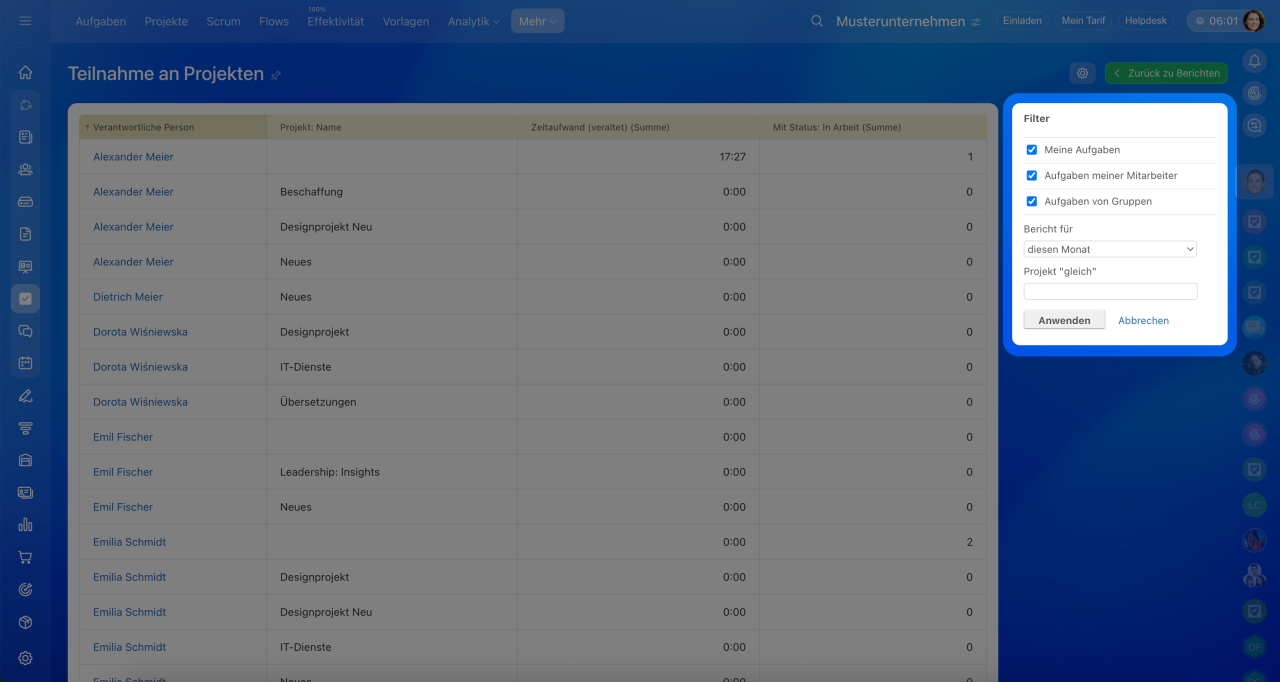
Task: Open the LC avatar in right panel
Action: pos(1254,505)
